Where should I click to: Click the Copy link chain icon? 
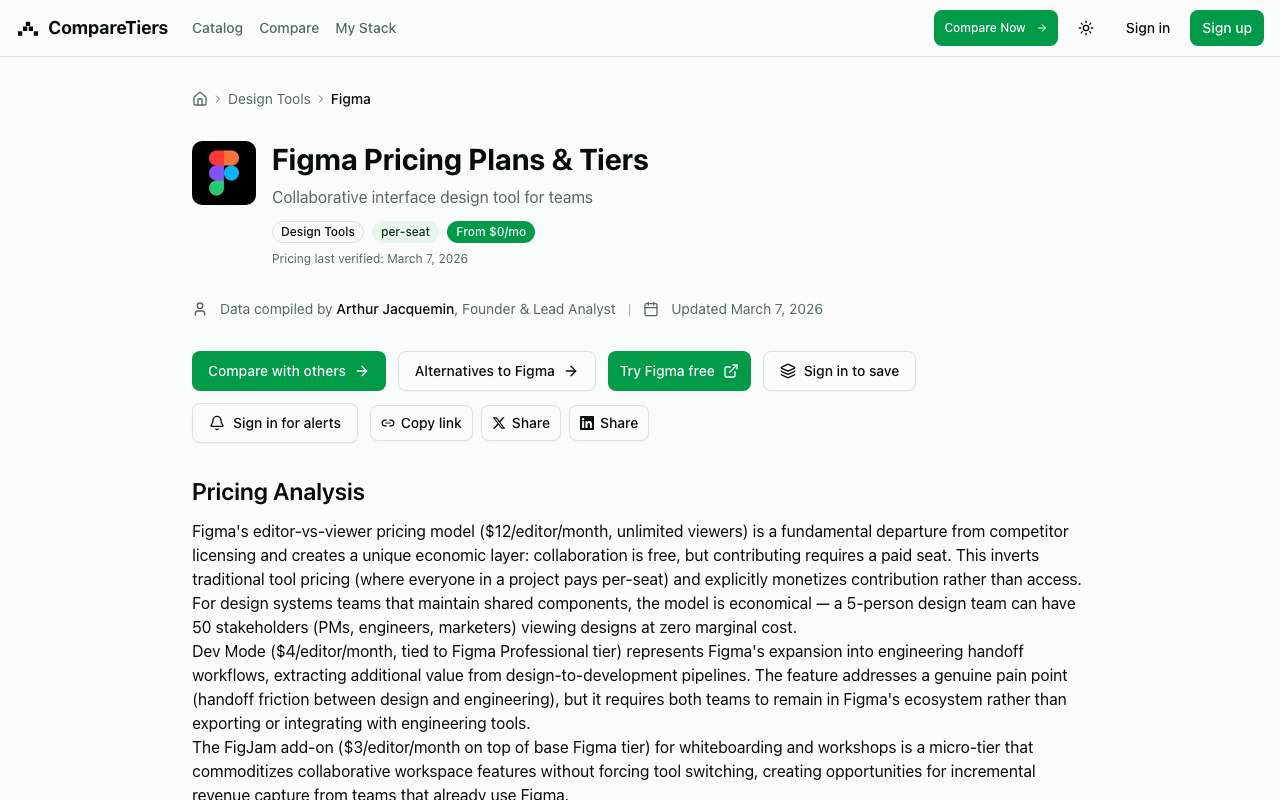(388, 423)
